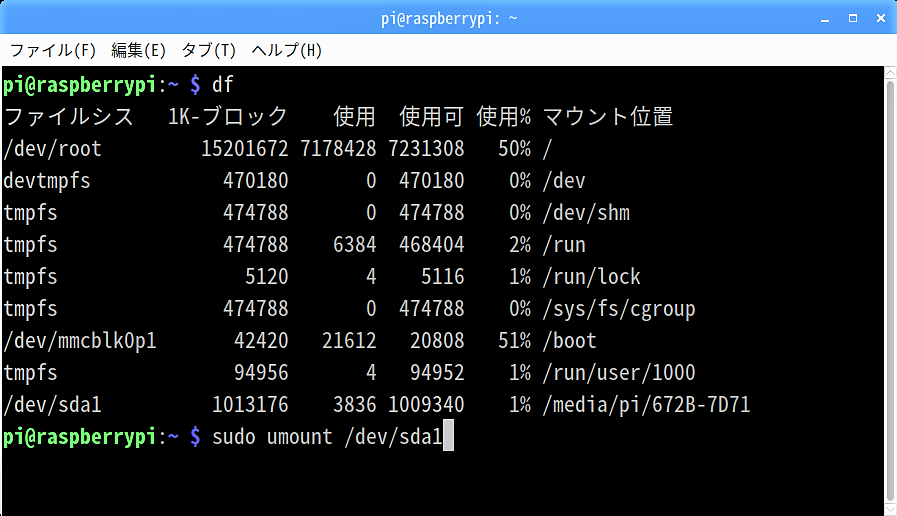Click the /dev mount point for devtmpfs
The height and width of the screenshot is (516, 897).
click(564, 181)
